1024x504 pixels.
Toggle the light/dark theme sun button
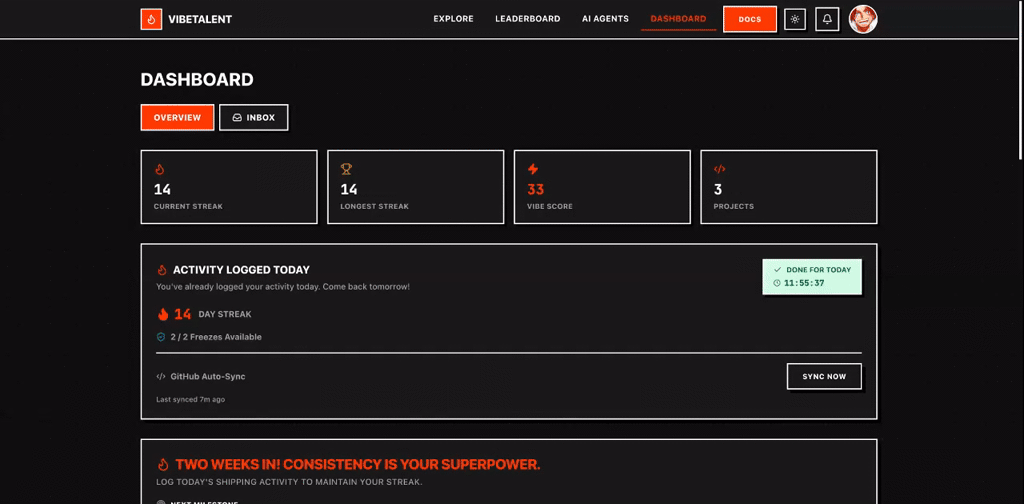795,19
